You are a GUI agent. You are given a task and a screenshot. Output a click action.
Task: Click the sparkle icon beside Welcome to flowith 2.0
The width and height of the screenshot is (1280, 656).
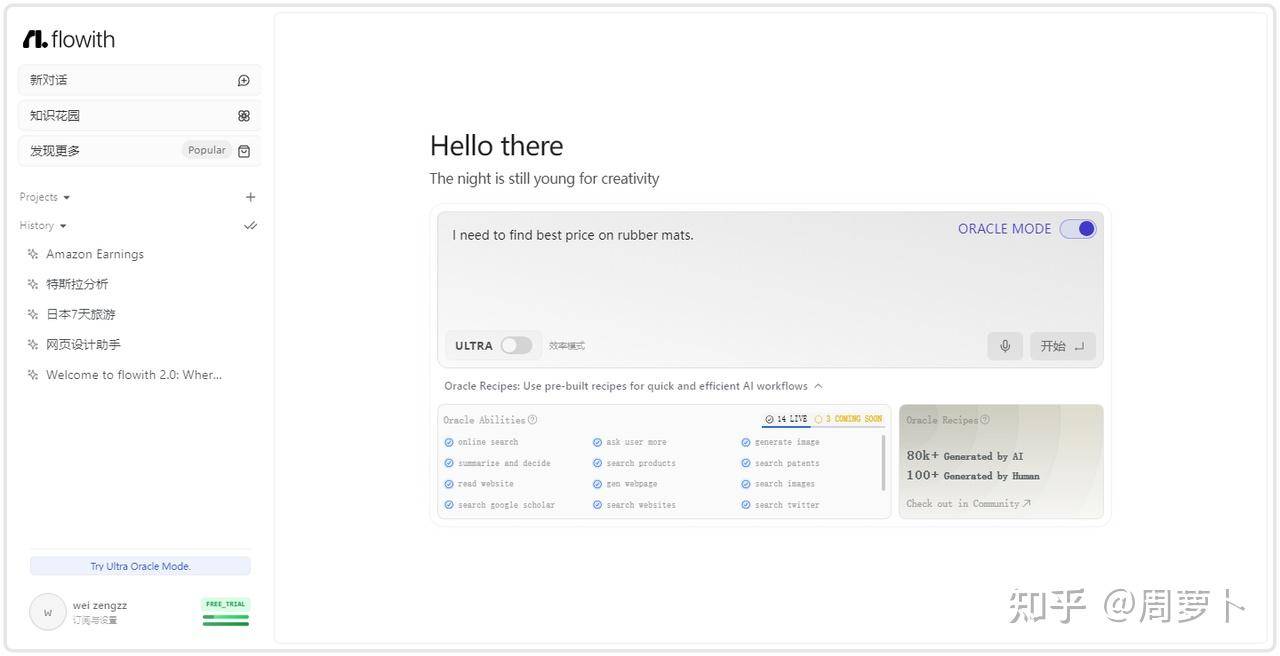(x=33, y=375)
